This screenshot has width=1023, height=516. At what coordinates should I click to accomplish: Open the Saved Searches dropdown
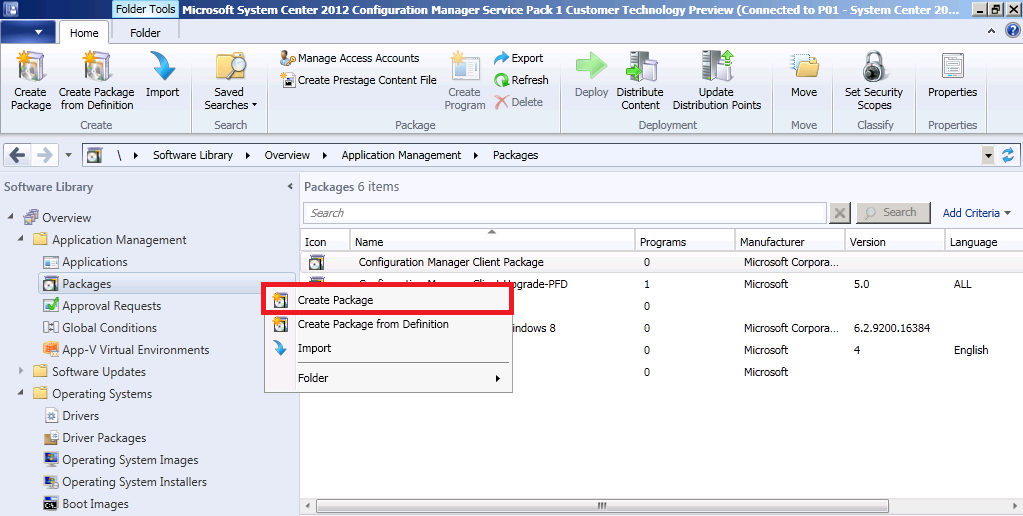(230, 81)
